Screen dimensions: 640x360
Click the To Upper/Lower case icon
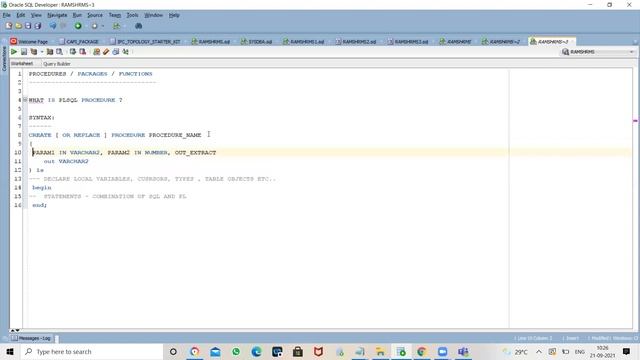point(125,52)
